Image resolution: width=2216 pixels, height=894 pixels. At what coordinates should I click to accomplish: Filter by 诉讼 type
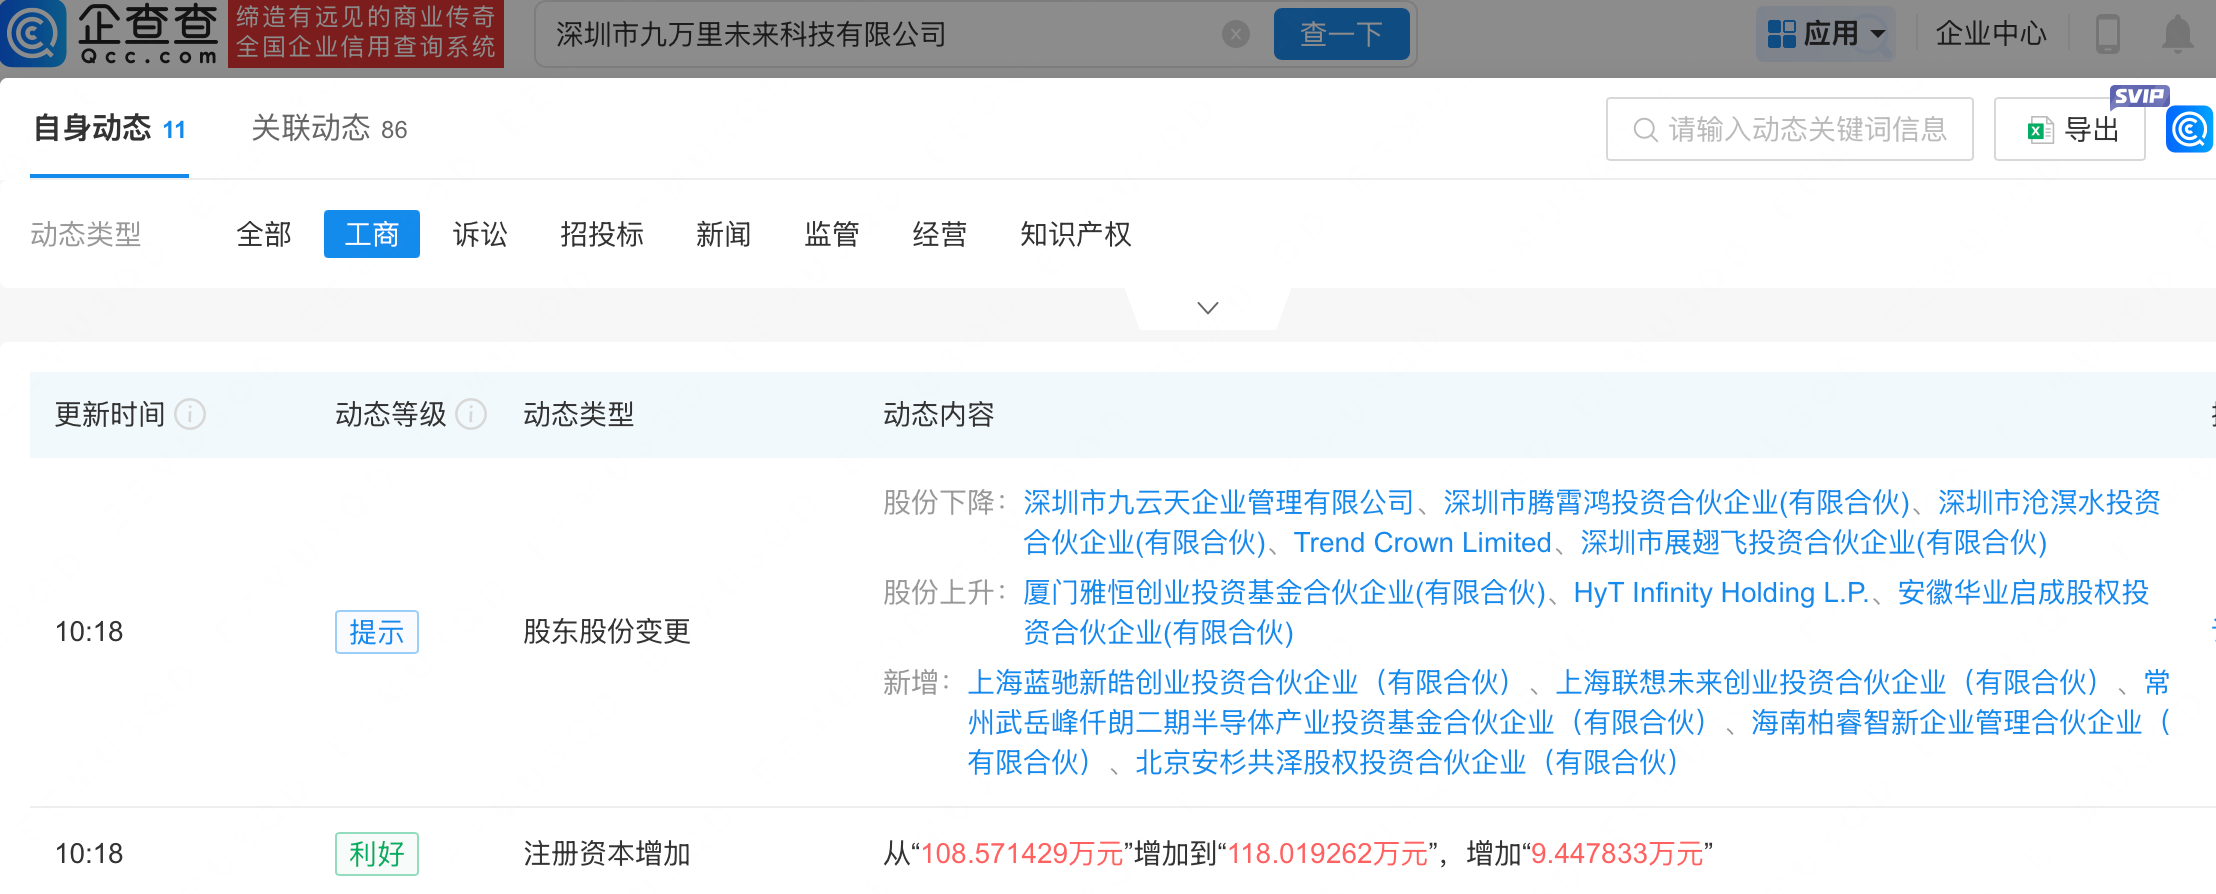480,234
